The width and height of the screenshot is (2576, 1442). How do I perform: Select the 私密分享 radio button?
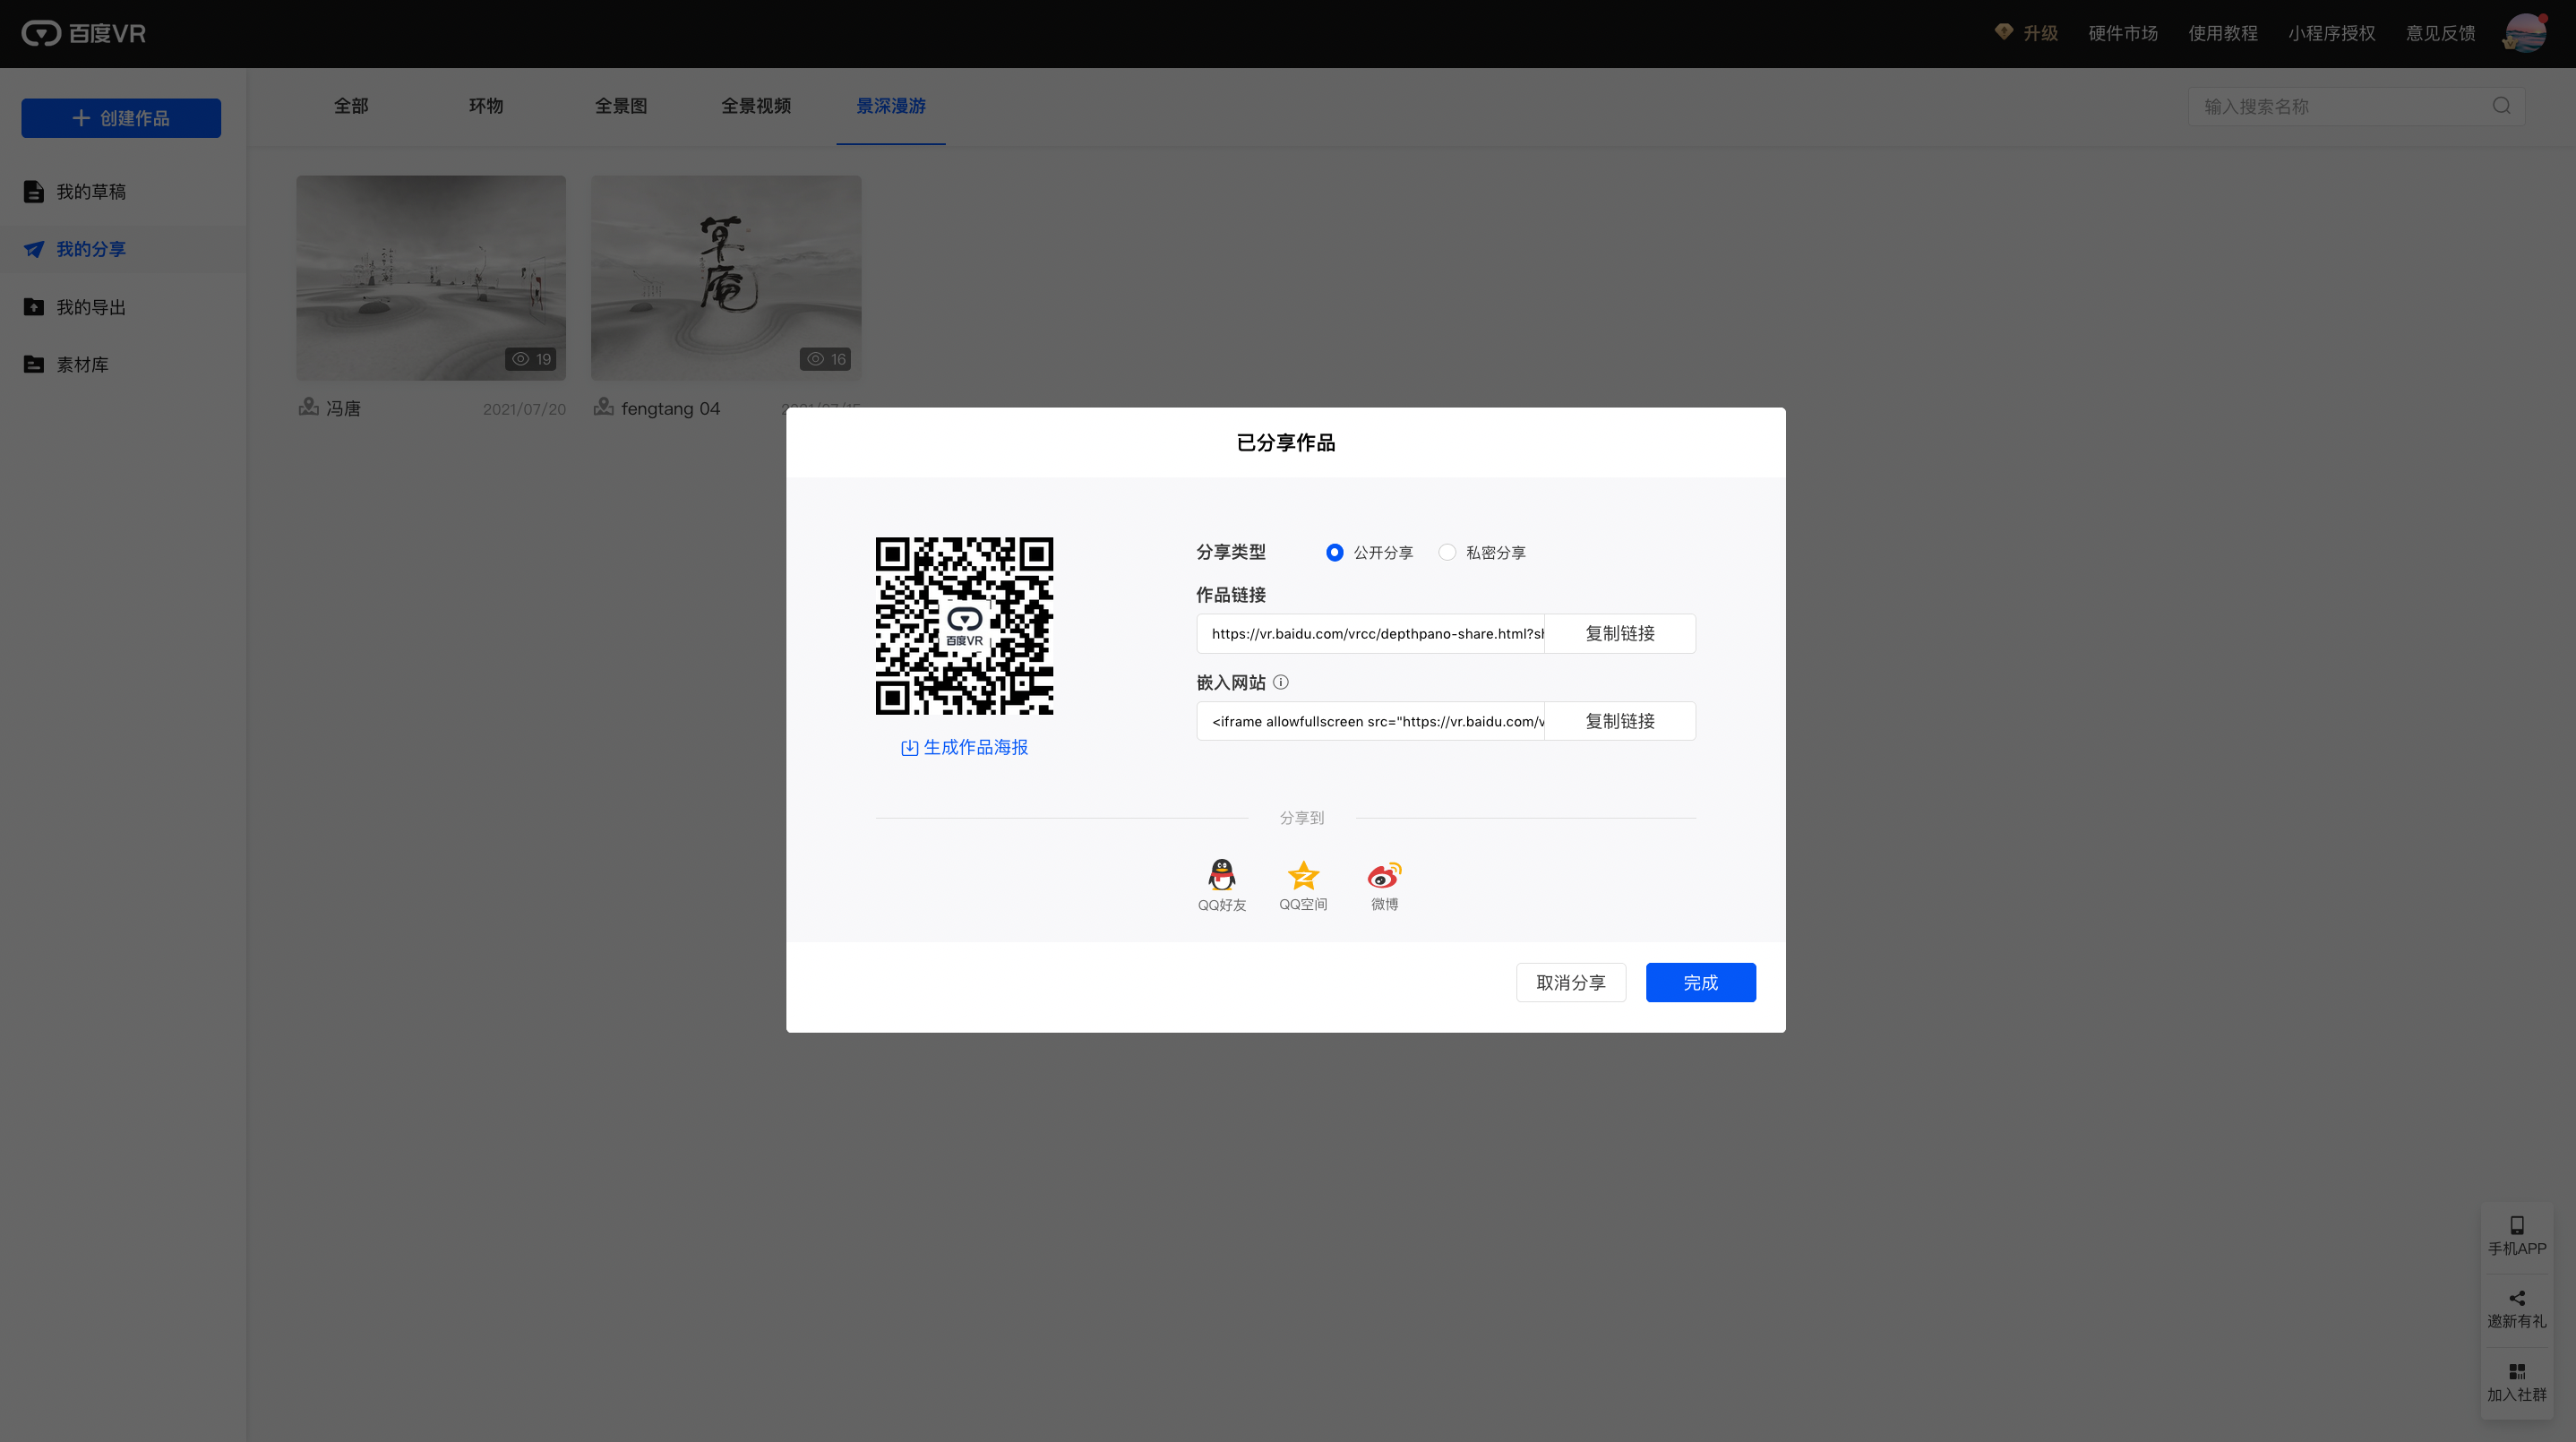tap(1447, 552)
